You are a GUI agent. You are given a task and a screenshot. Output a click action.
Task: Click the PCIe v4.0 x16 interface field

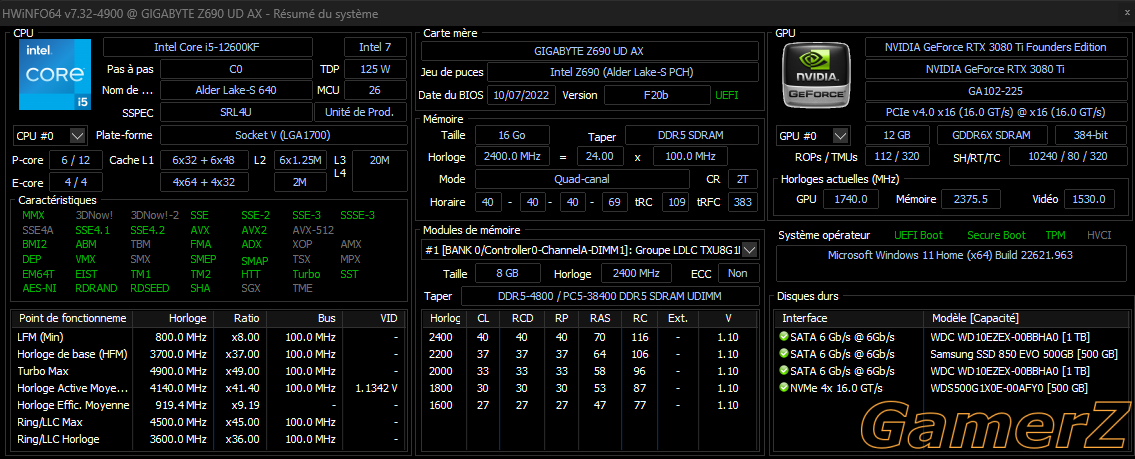pos(995,112)
